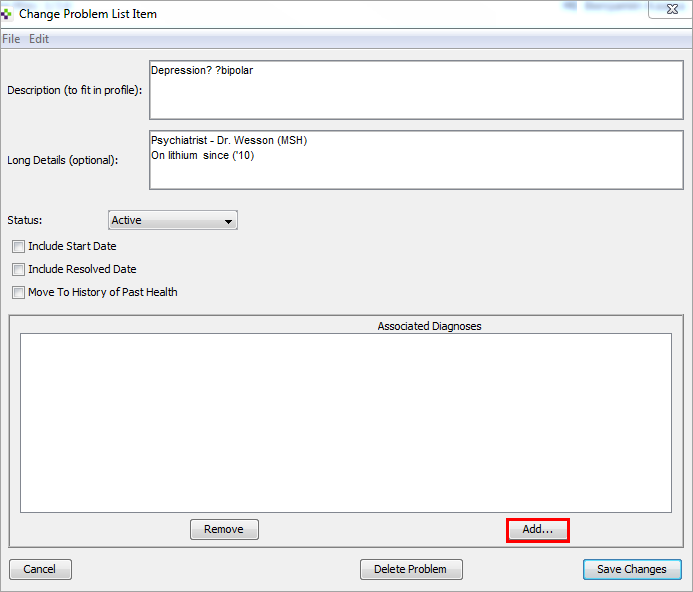Click the Associated Diagnoses header label
Viewport: 693px width, 592px height.
click(x=429, y=326)
